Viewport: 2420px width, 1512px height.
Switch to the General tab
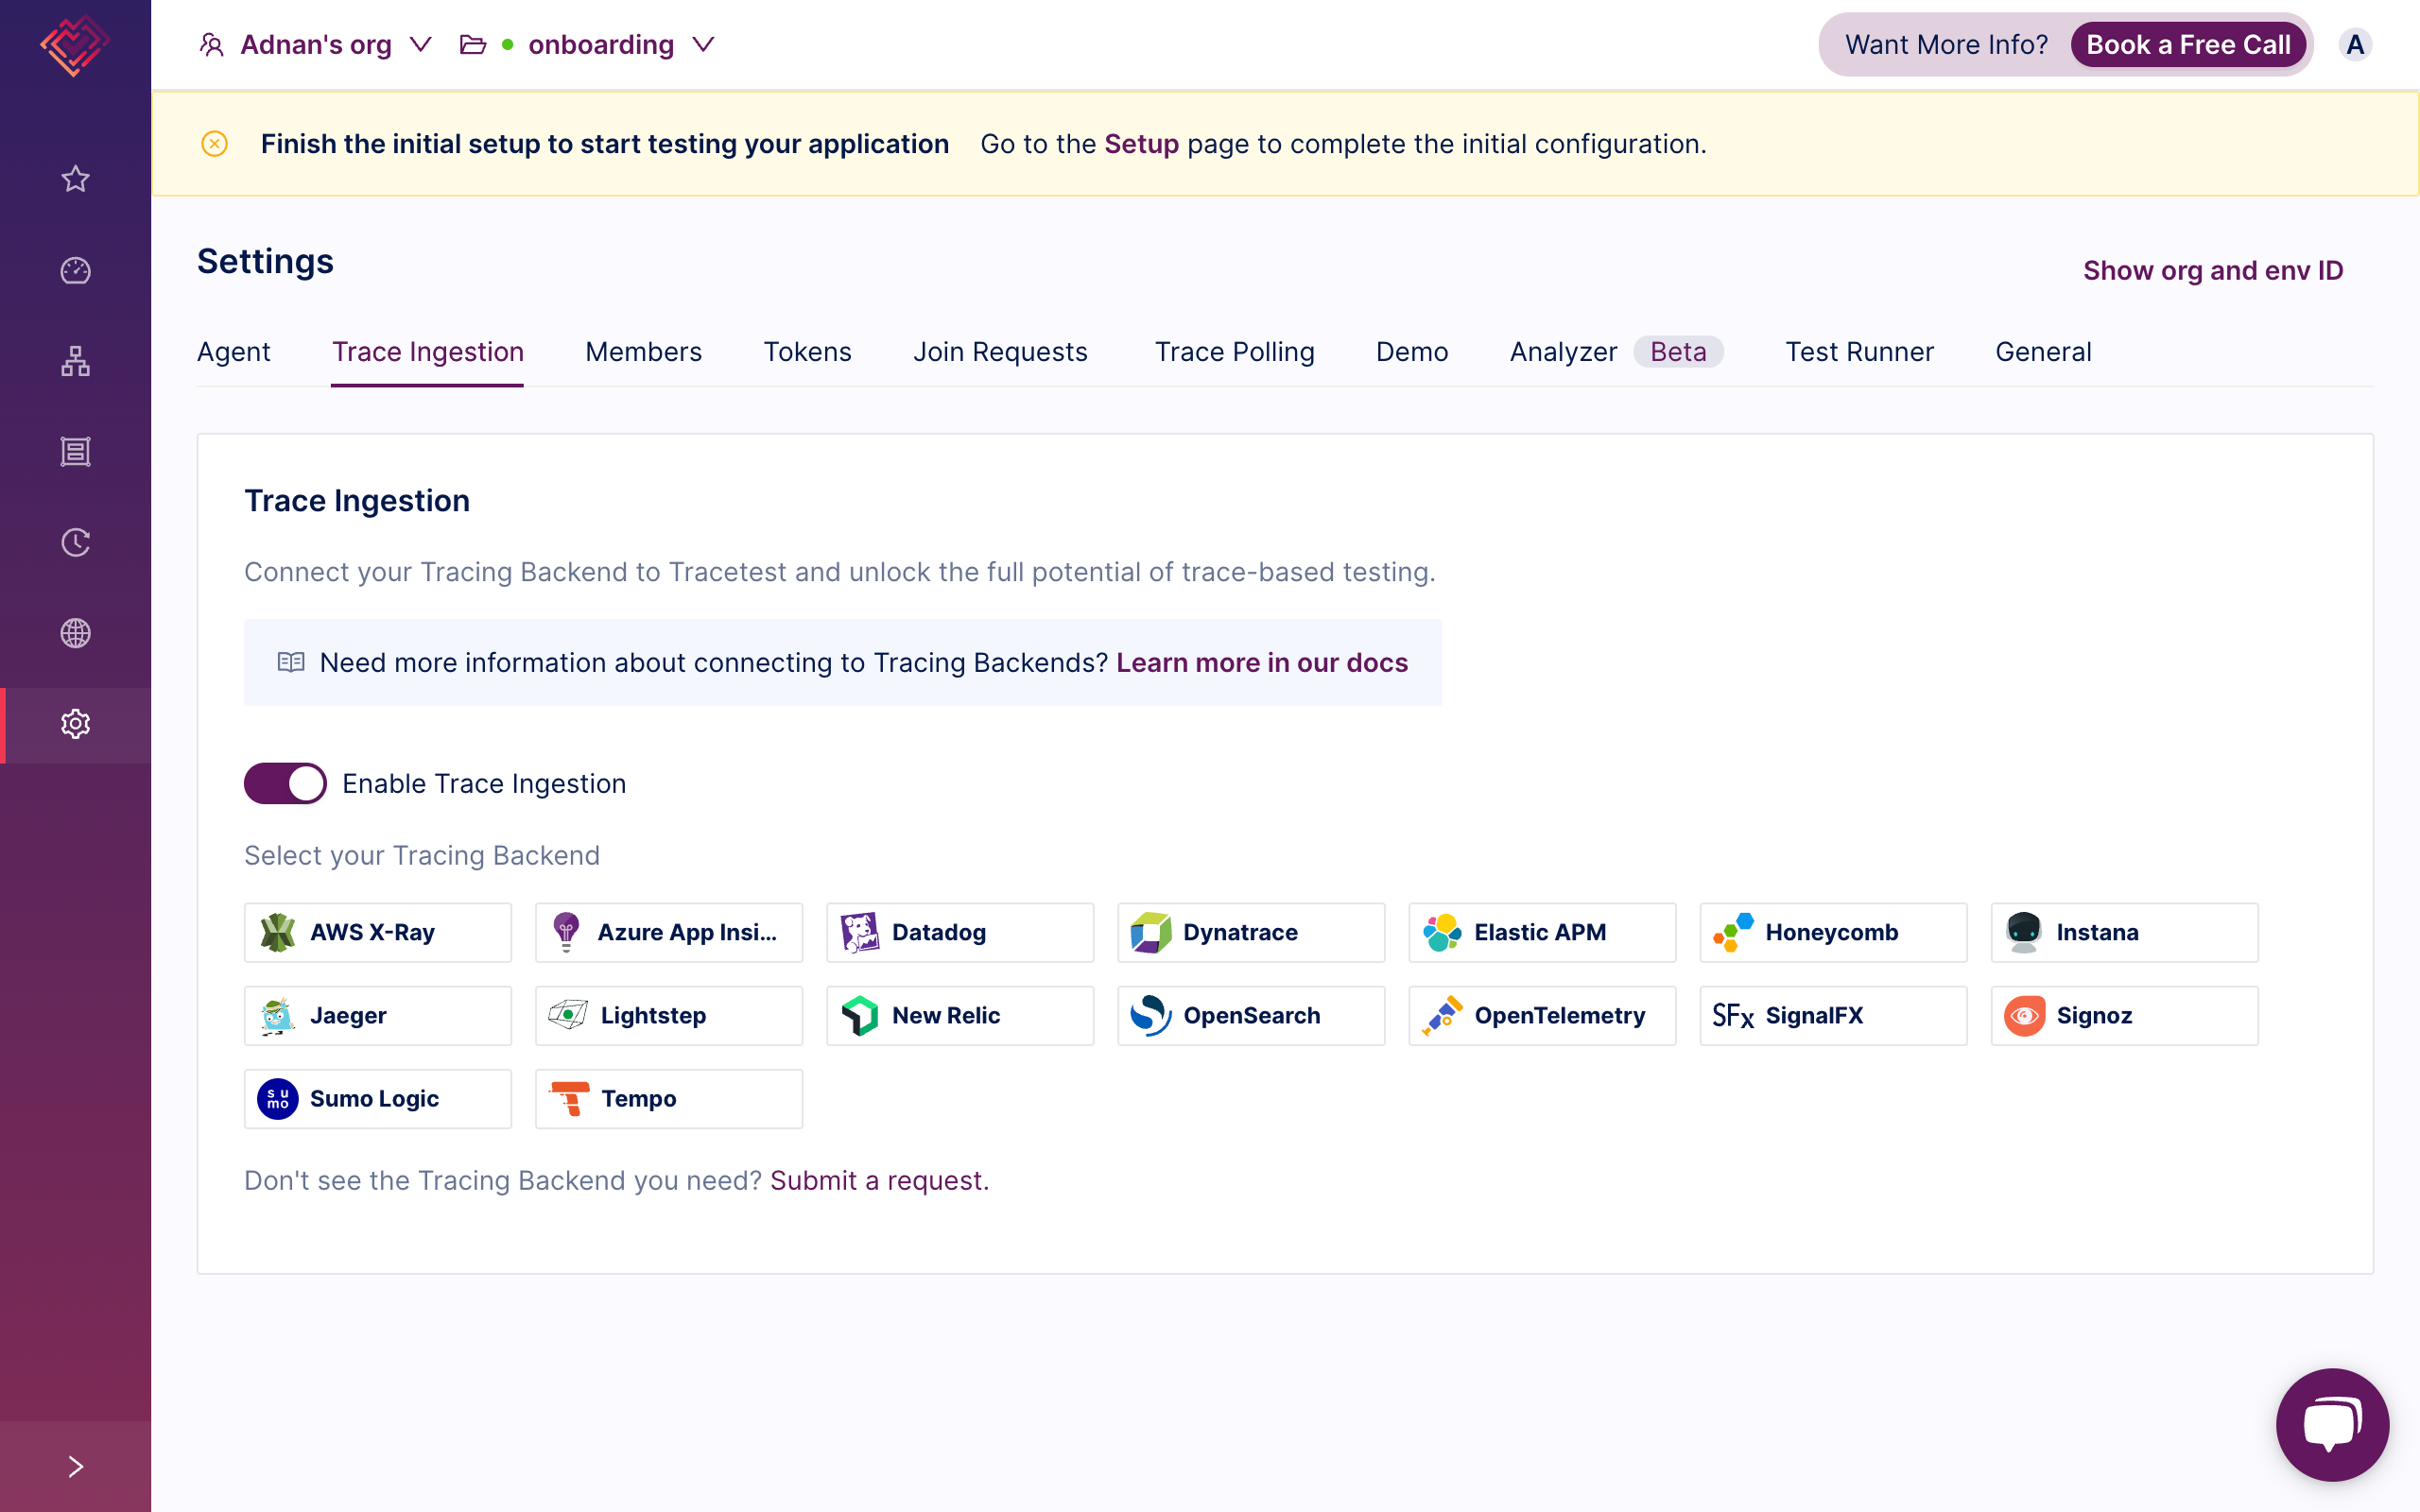point(2043,352)
